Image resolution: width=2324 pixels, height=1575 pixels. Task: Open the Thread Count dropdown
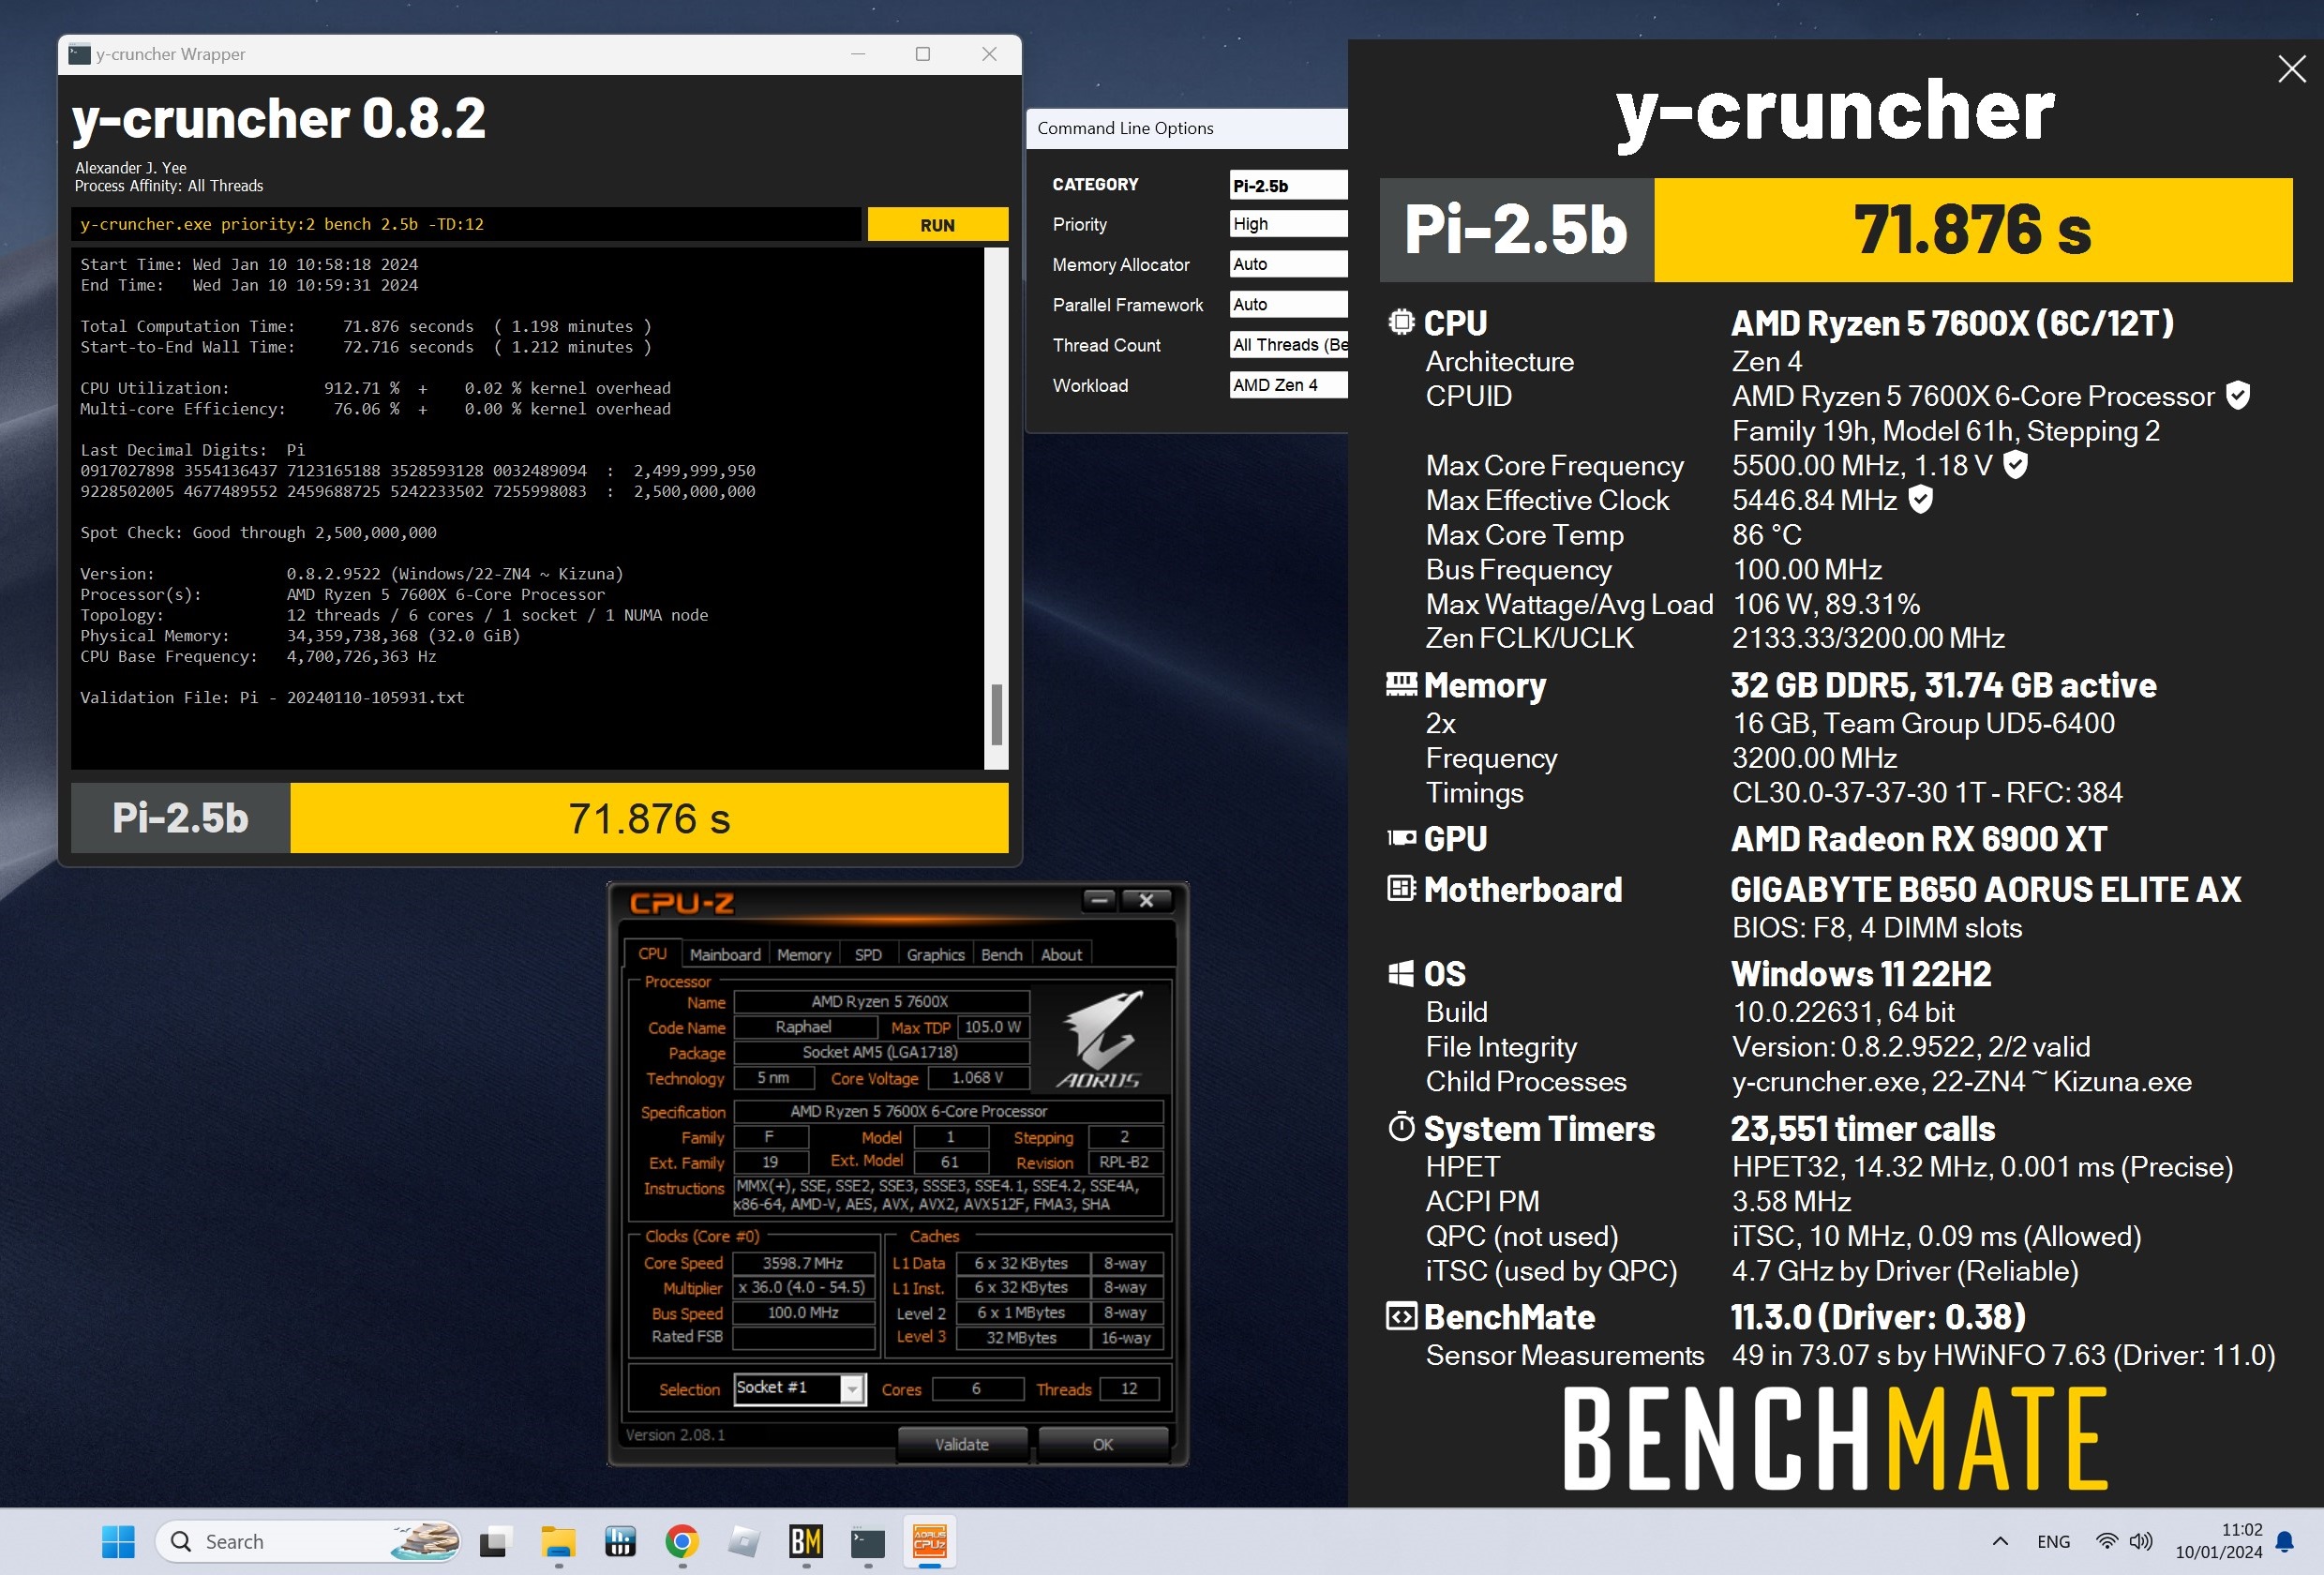pyautogui.click(x=1288, y=345)
